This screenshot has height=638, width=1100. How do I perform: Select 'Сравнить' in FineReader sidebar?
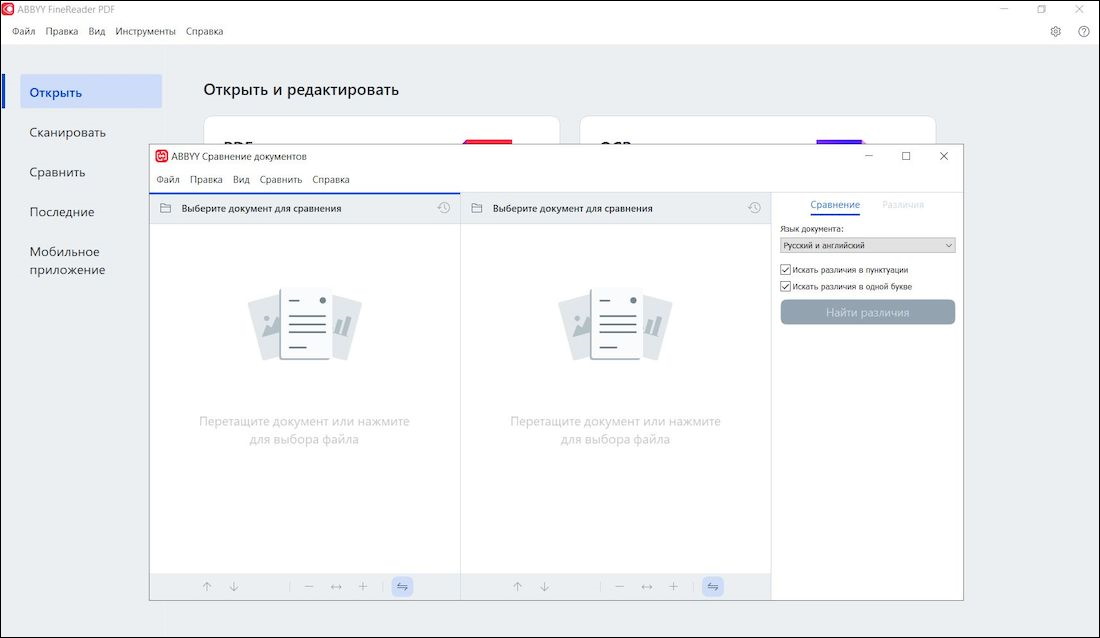58,172
